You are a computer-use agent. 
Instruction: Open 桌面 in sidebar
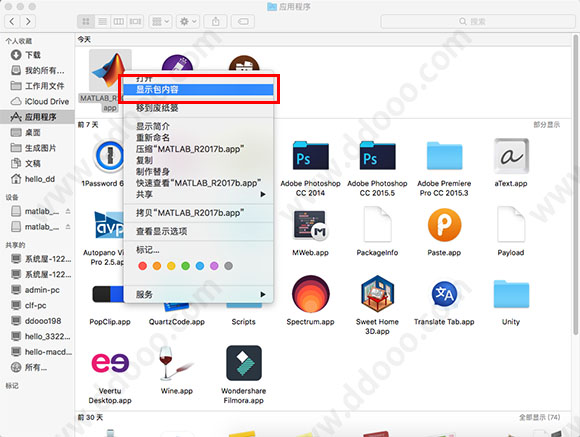click(37, 133)
